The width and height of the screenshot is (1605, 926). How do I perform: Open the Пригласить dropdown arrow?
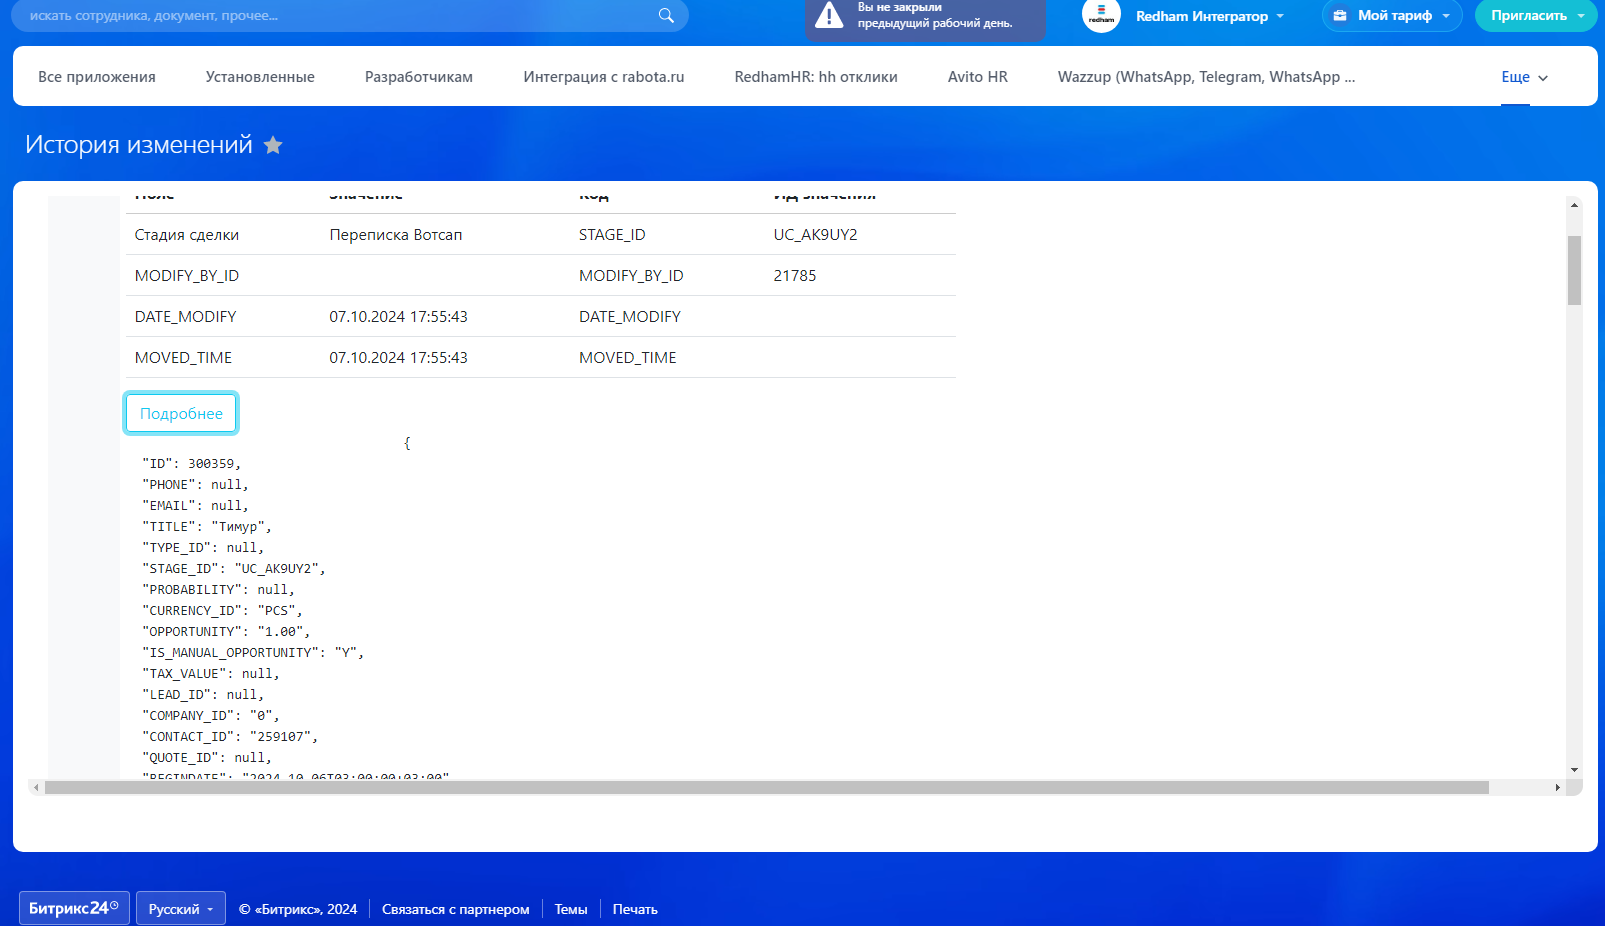click(1581, 16)
